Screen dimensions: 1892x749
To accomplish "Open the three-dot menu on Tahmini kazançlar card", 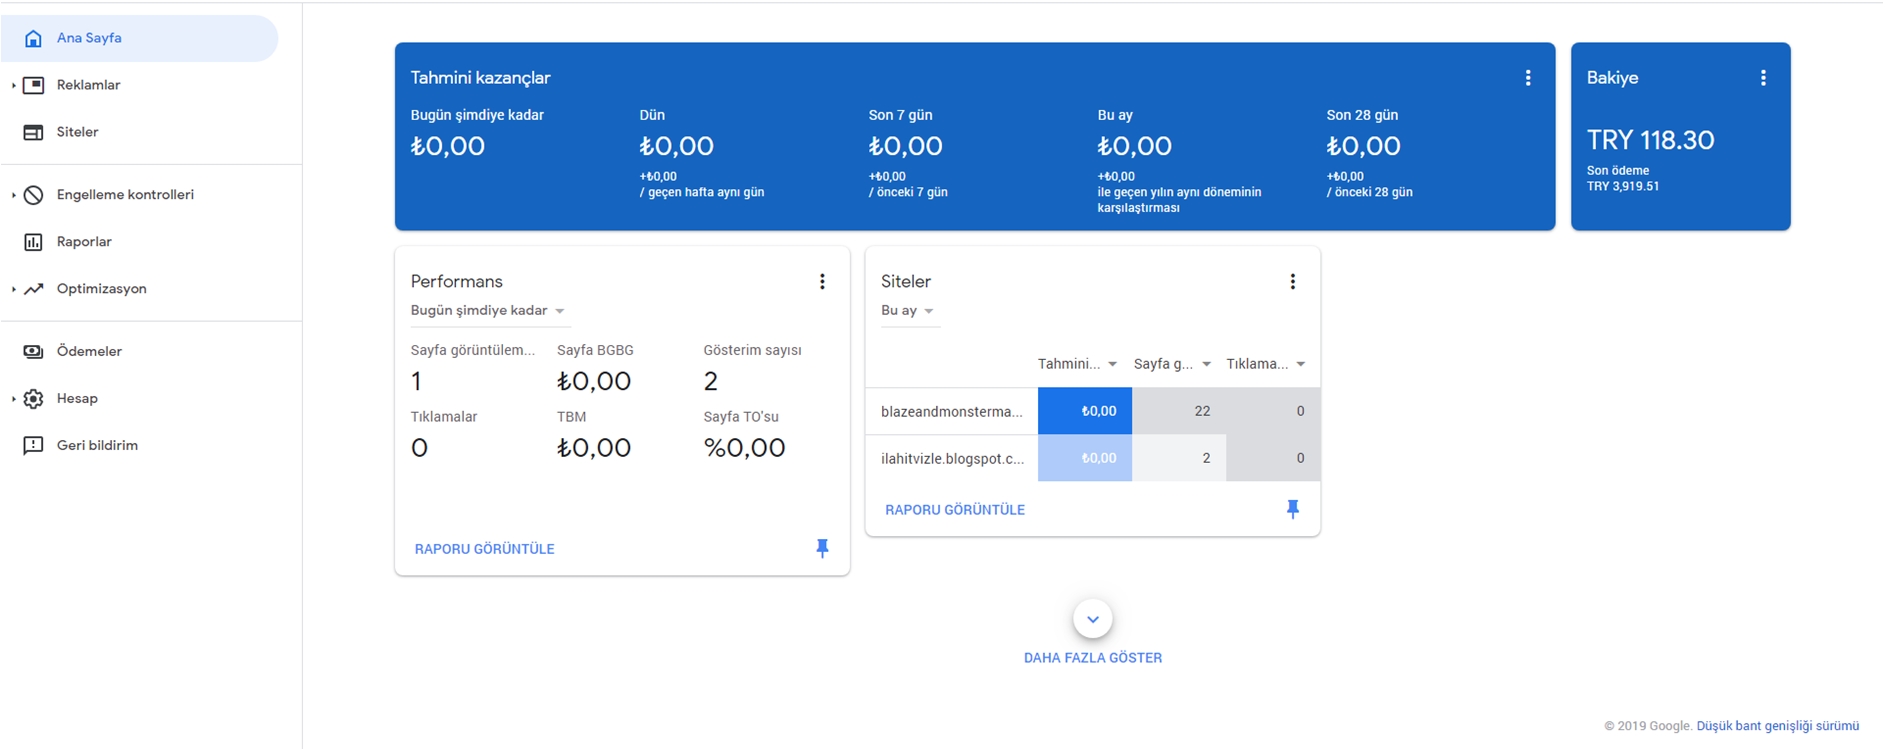I will [1528, 78].
